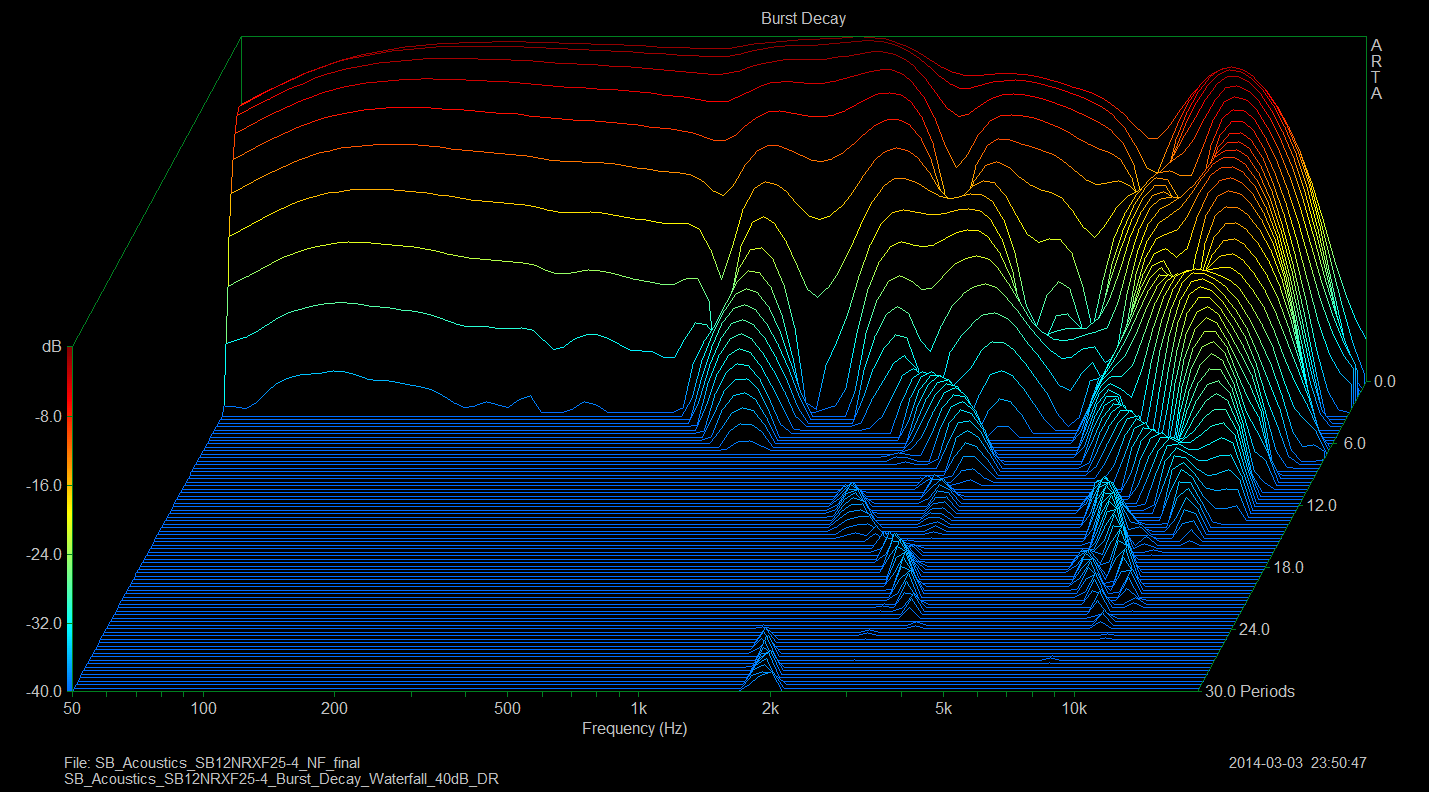The height and width of the screenshot is (792, 1429).
Task: Click the 200 Hz frequency axis label
Action: [x=334, y=709]
